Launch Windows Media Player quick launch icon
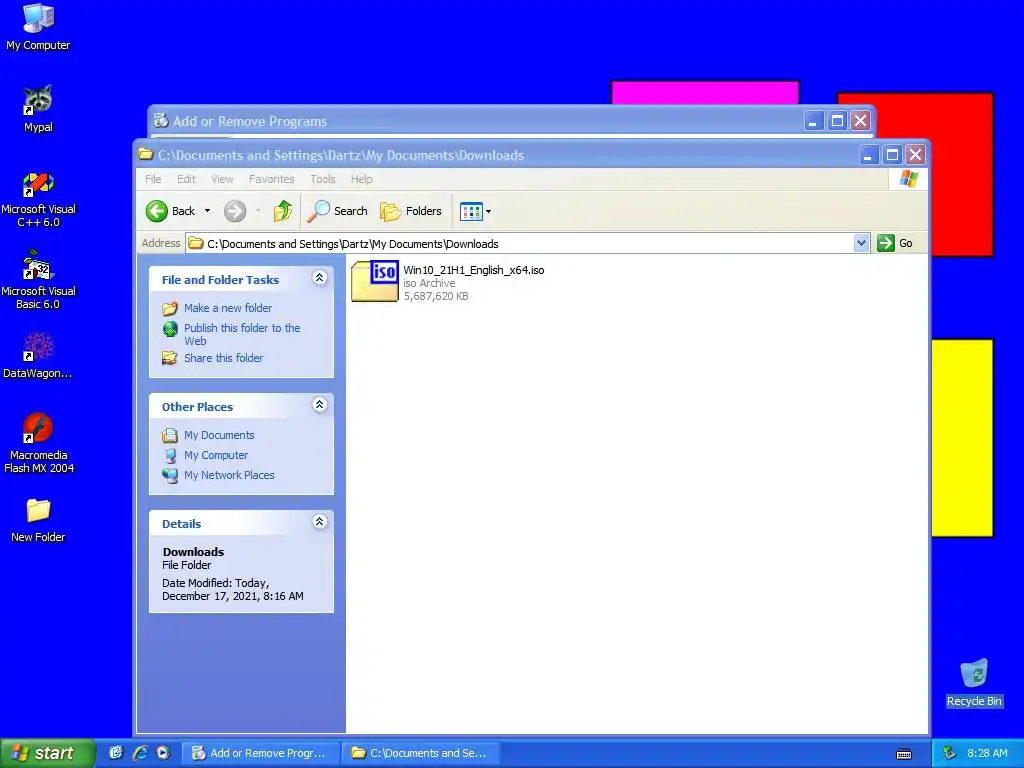The height and width of the screenshot is (768, 1024). click(x=163, y=753)
